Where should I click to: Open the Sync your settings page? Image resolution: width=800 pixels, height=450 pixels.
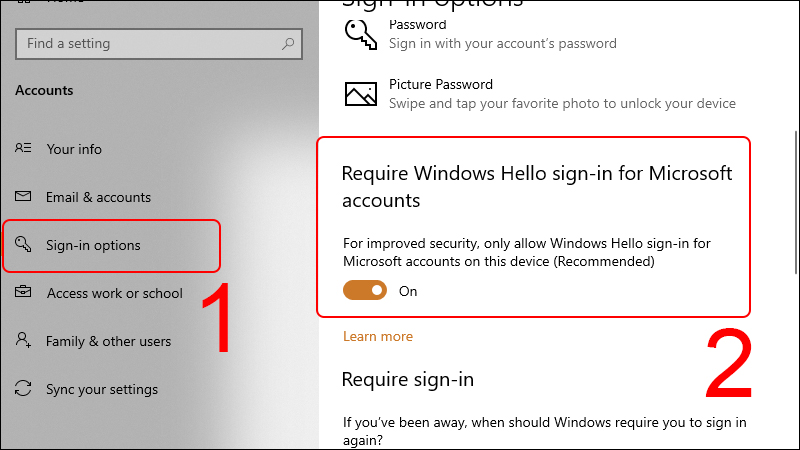(101, 389)
